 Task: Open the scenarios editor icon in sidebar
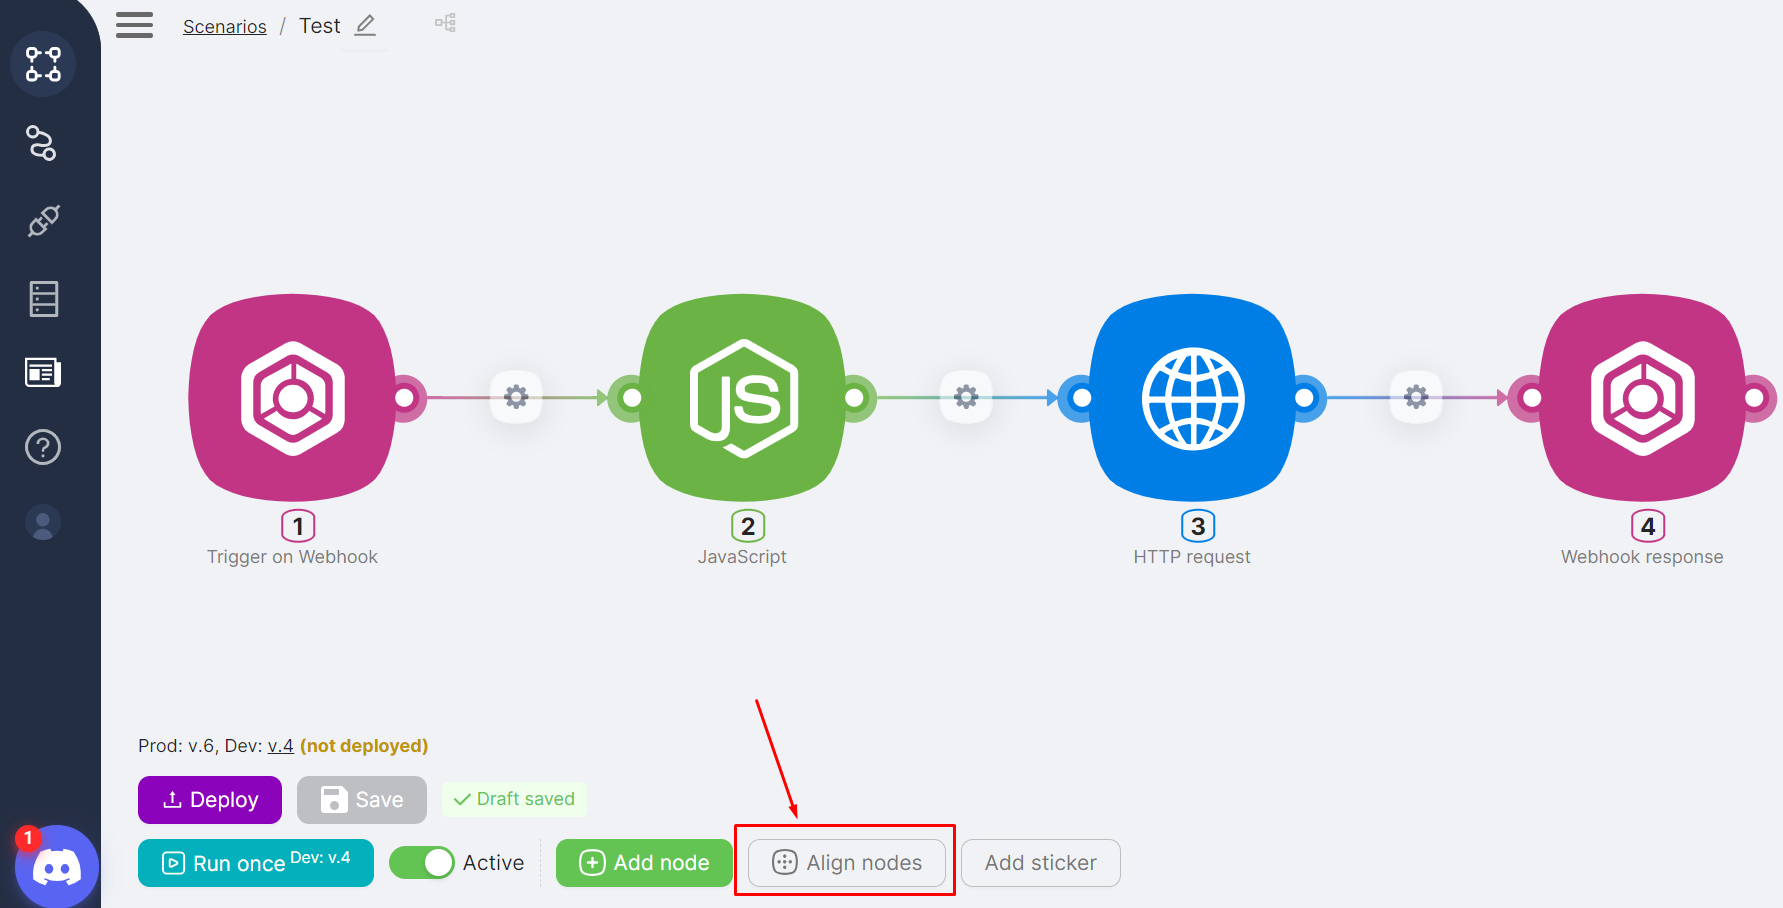click(x=43, y=64)
